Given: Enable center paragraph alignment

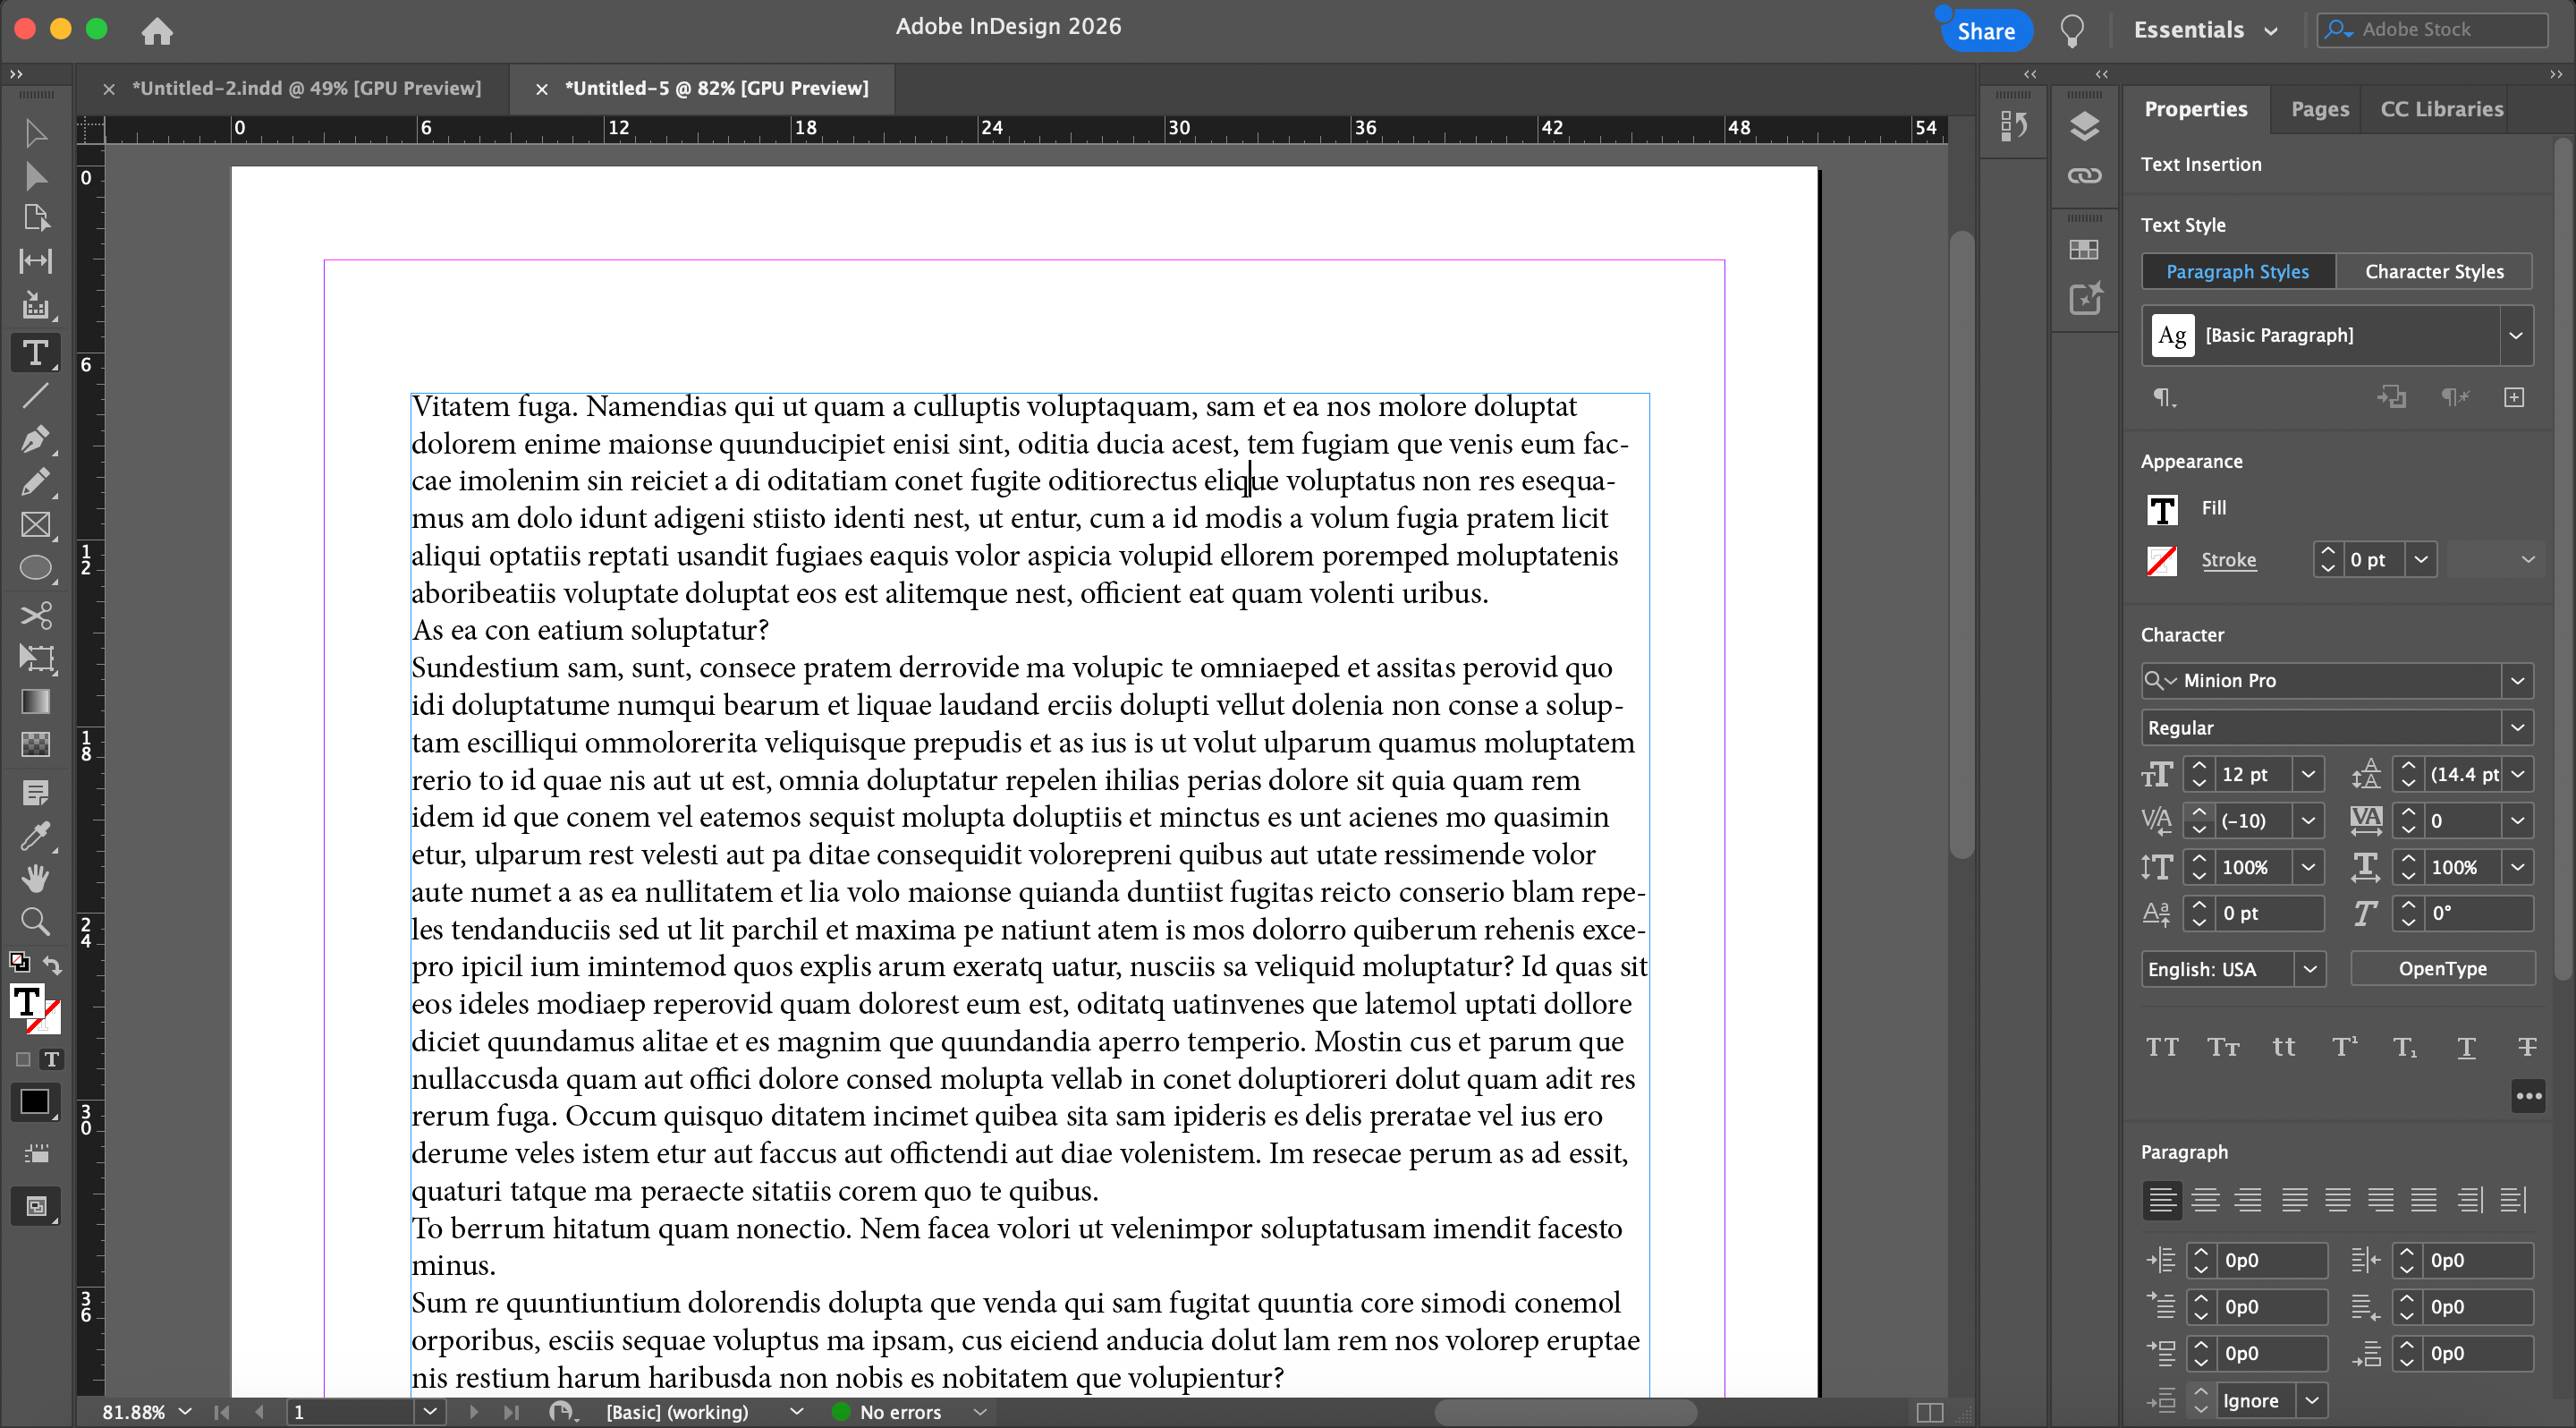Looking at the screenshot, I should [2205, 1199].
